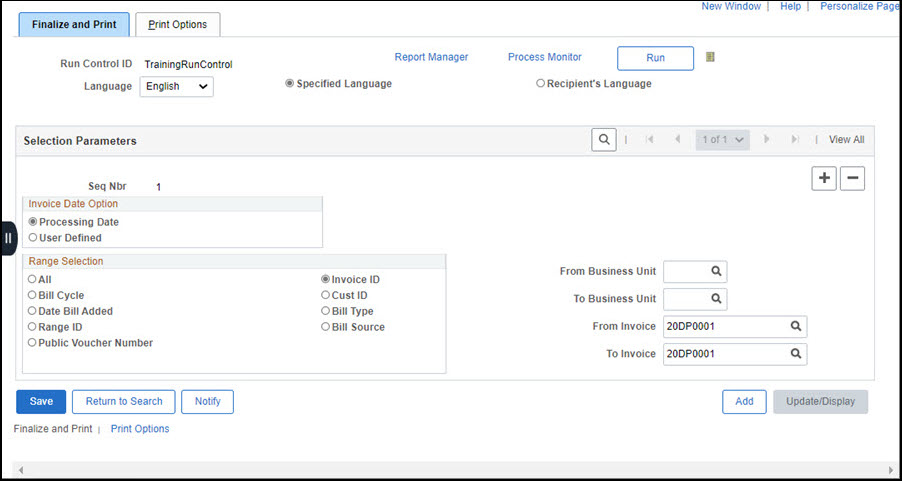Open From Business Unit lookup magnifier

[717, 271]
